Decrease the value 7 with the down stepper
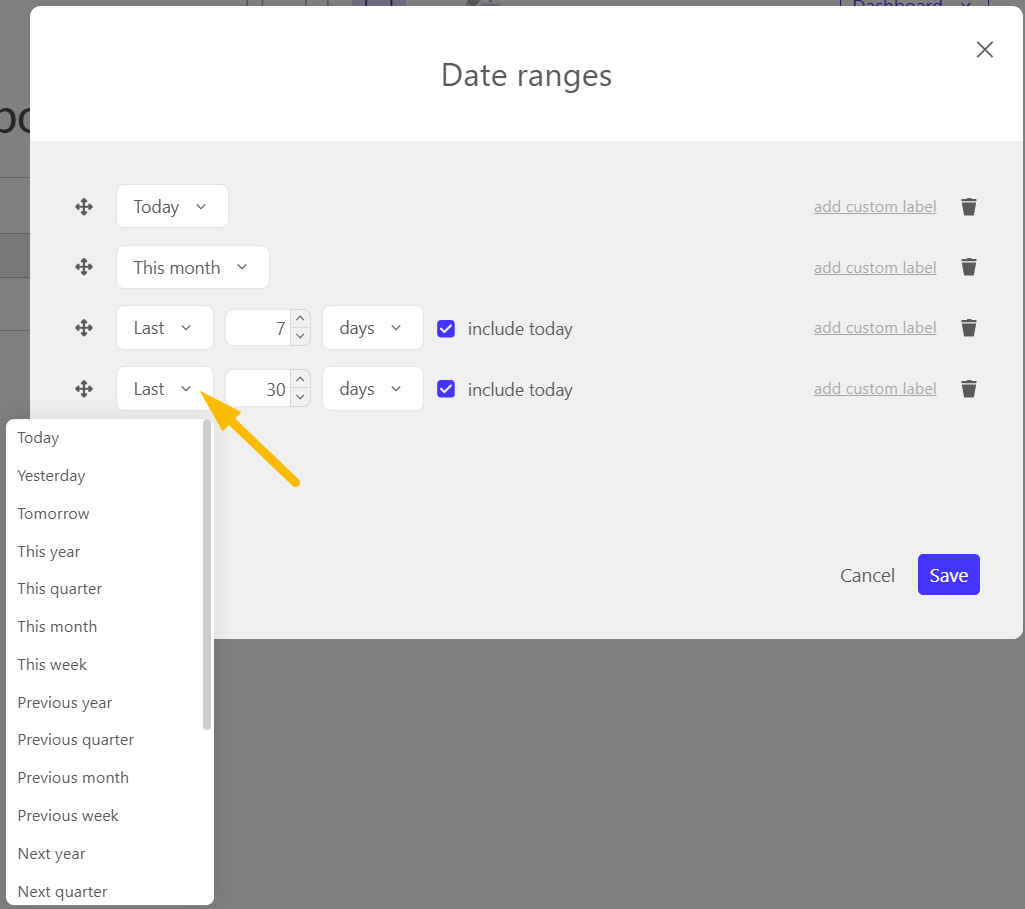The image size is (1025, 909). pos(300,336)
